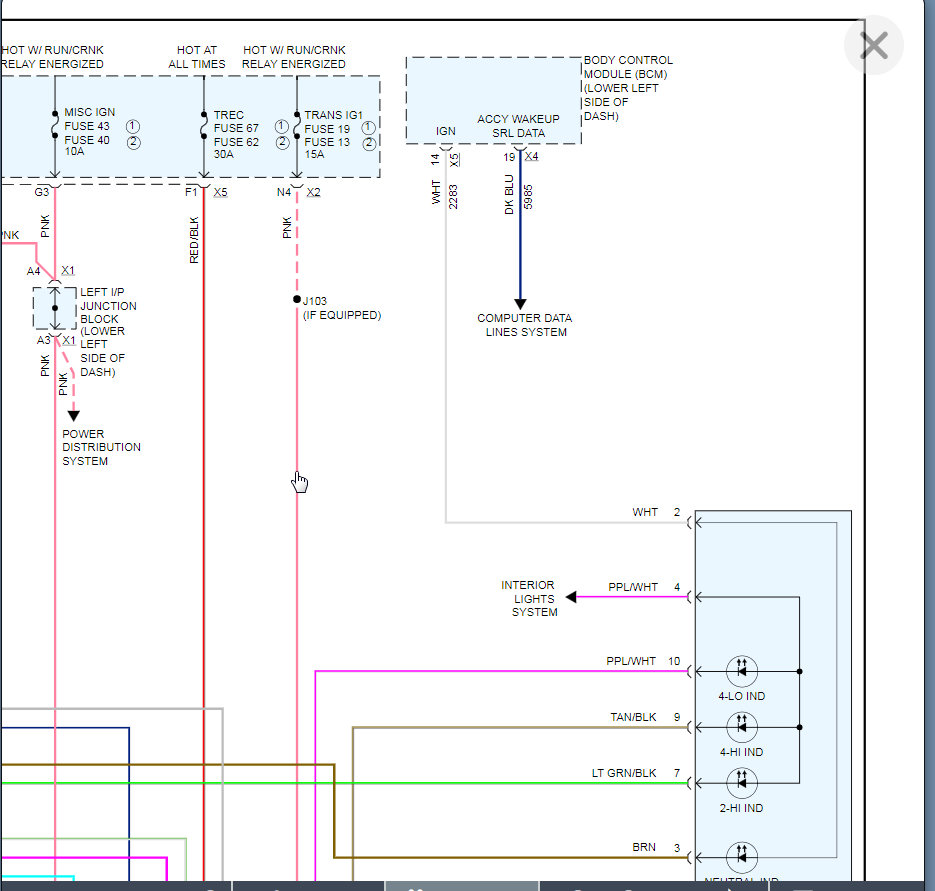Click the 'PPL/WHT' pin 10 label
This screenshot has width=935, height=891.
pos(631,661)
